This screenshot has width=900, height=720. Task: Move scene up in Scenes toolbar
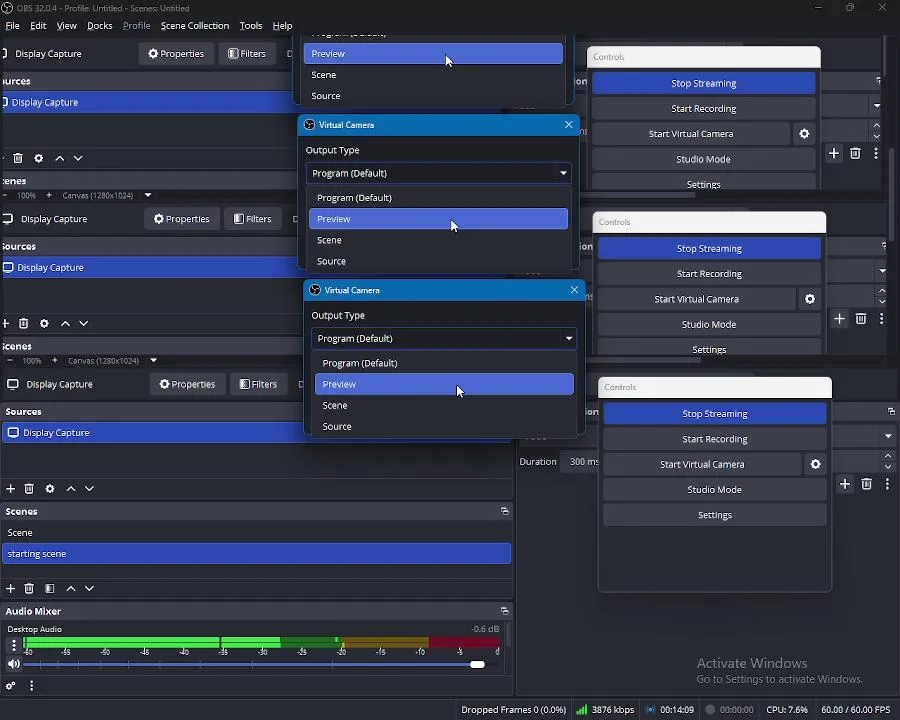tap(71, 589)
